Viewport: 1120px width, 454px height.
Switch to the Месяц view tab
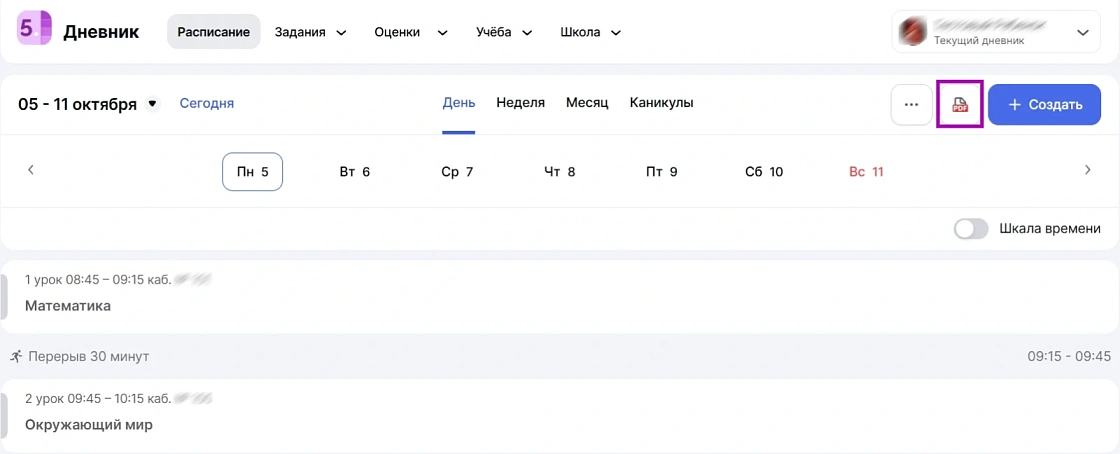point(587,103)
